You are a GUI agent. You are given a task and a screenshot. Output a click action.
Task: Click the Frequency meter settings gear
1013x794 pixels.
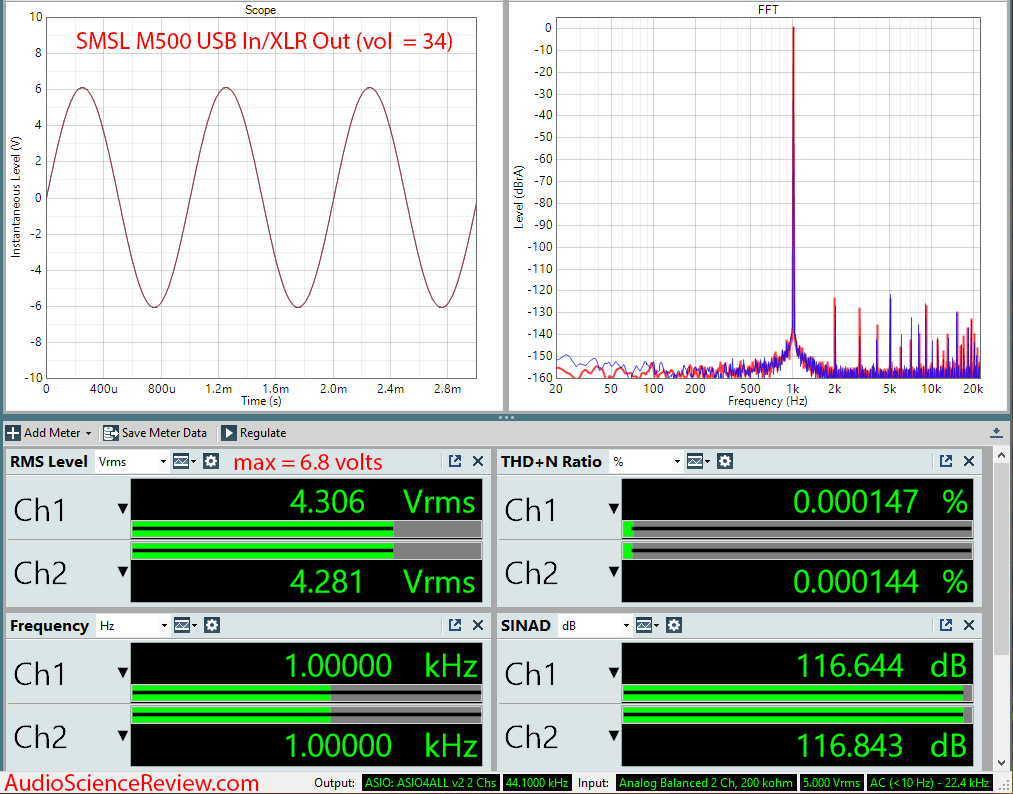(211, 625)
